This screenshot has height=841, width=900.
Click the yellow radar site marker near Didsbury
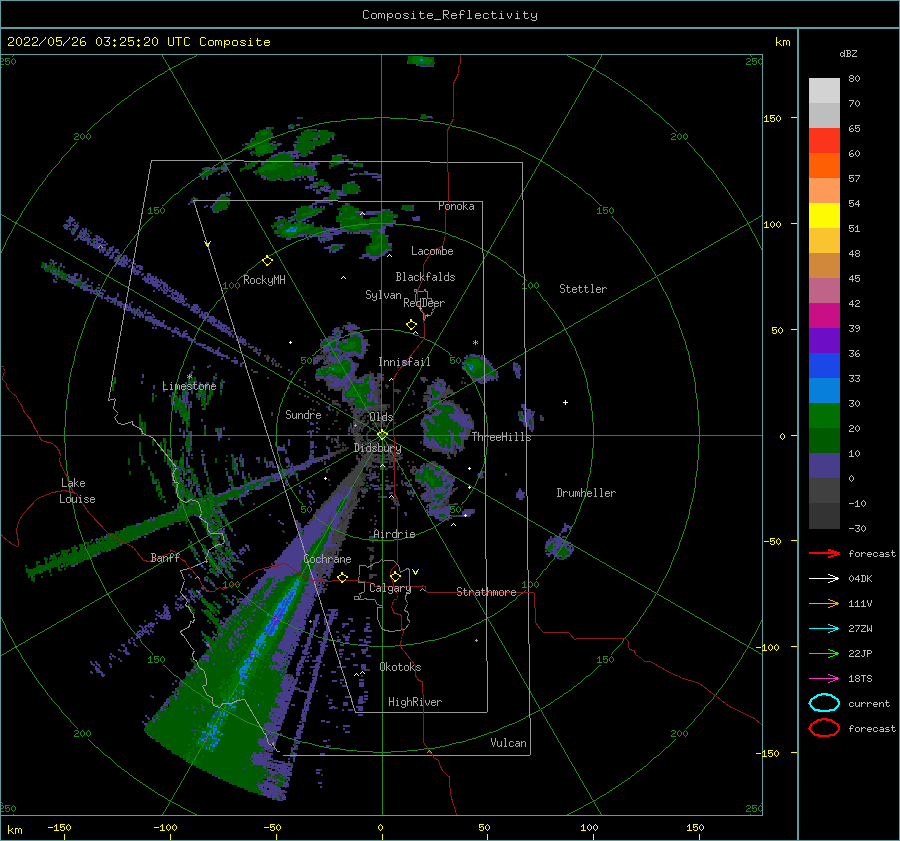point(382,435)
